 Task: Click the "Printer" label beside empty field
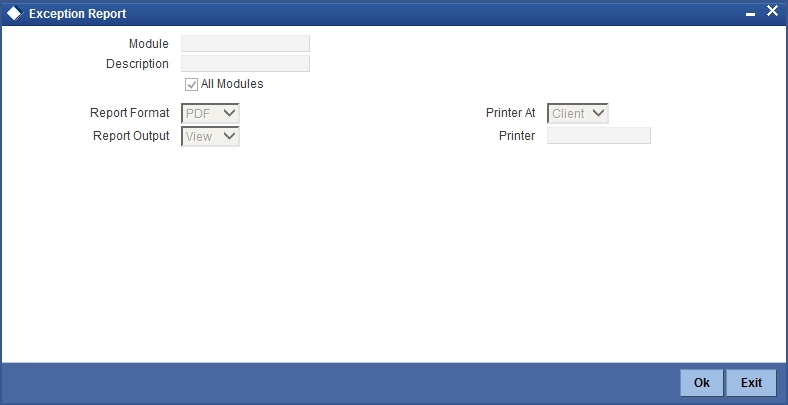pyautogui.click(x=517, y=136)
